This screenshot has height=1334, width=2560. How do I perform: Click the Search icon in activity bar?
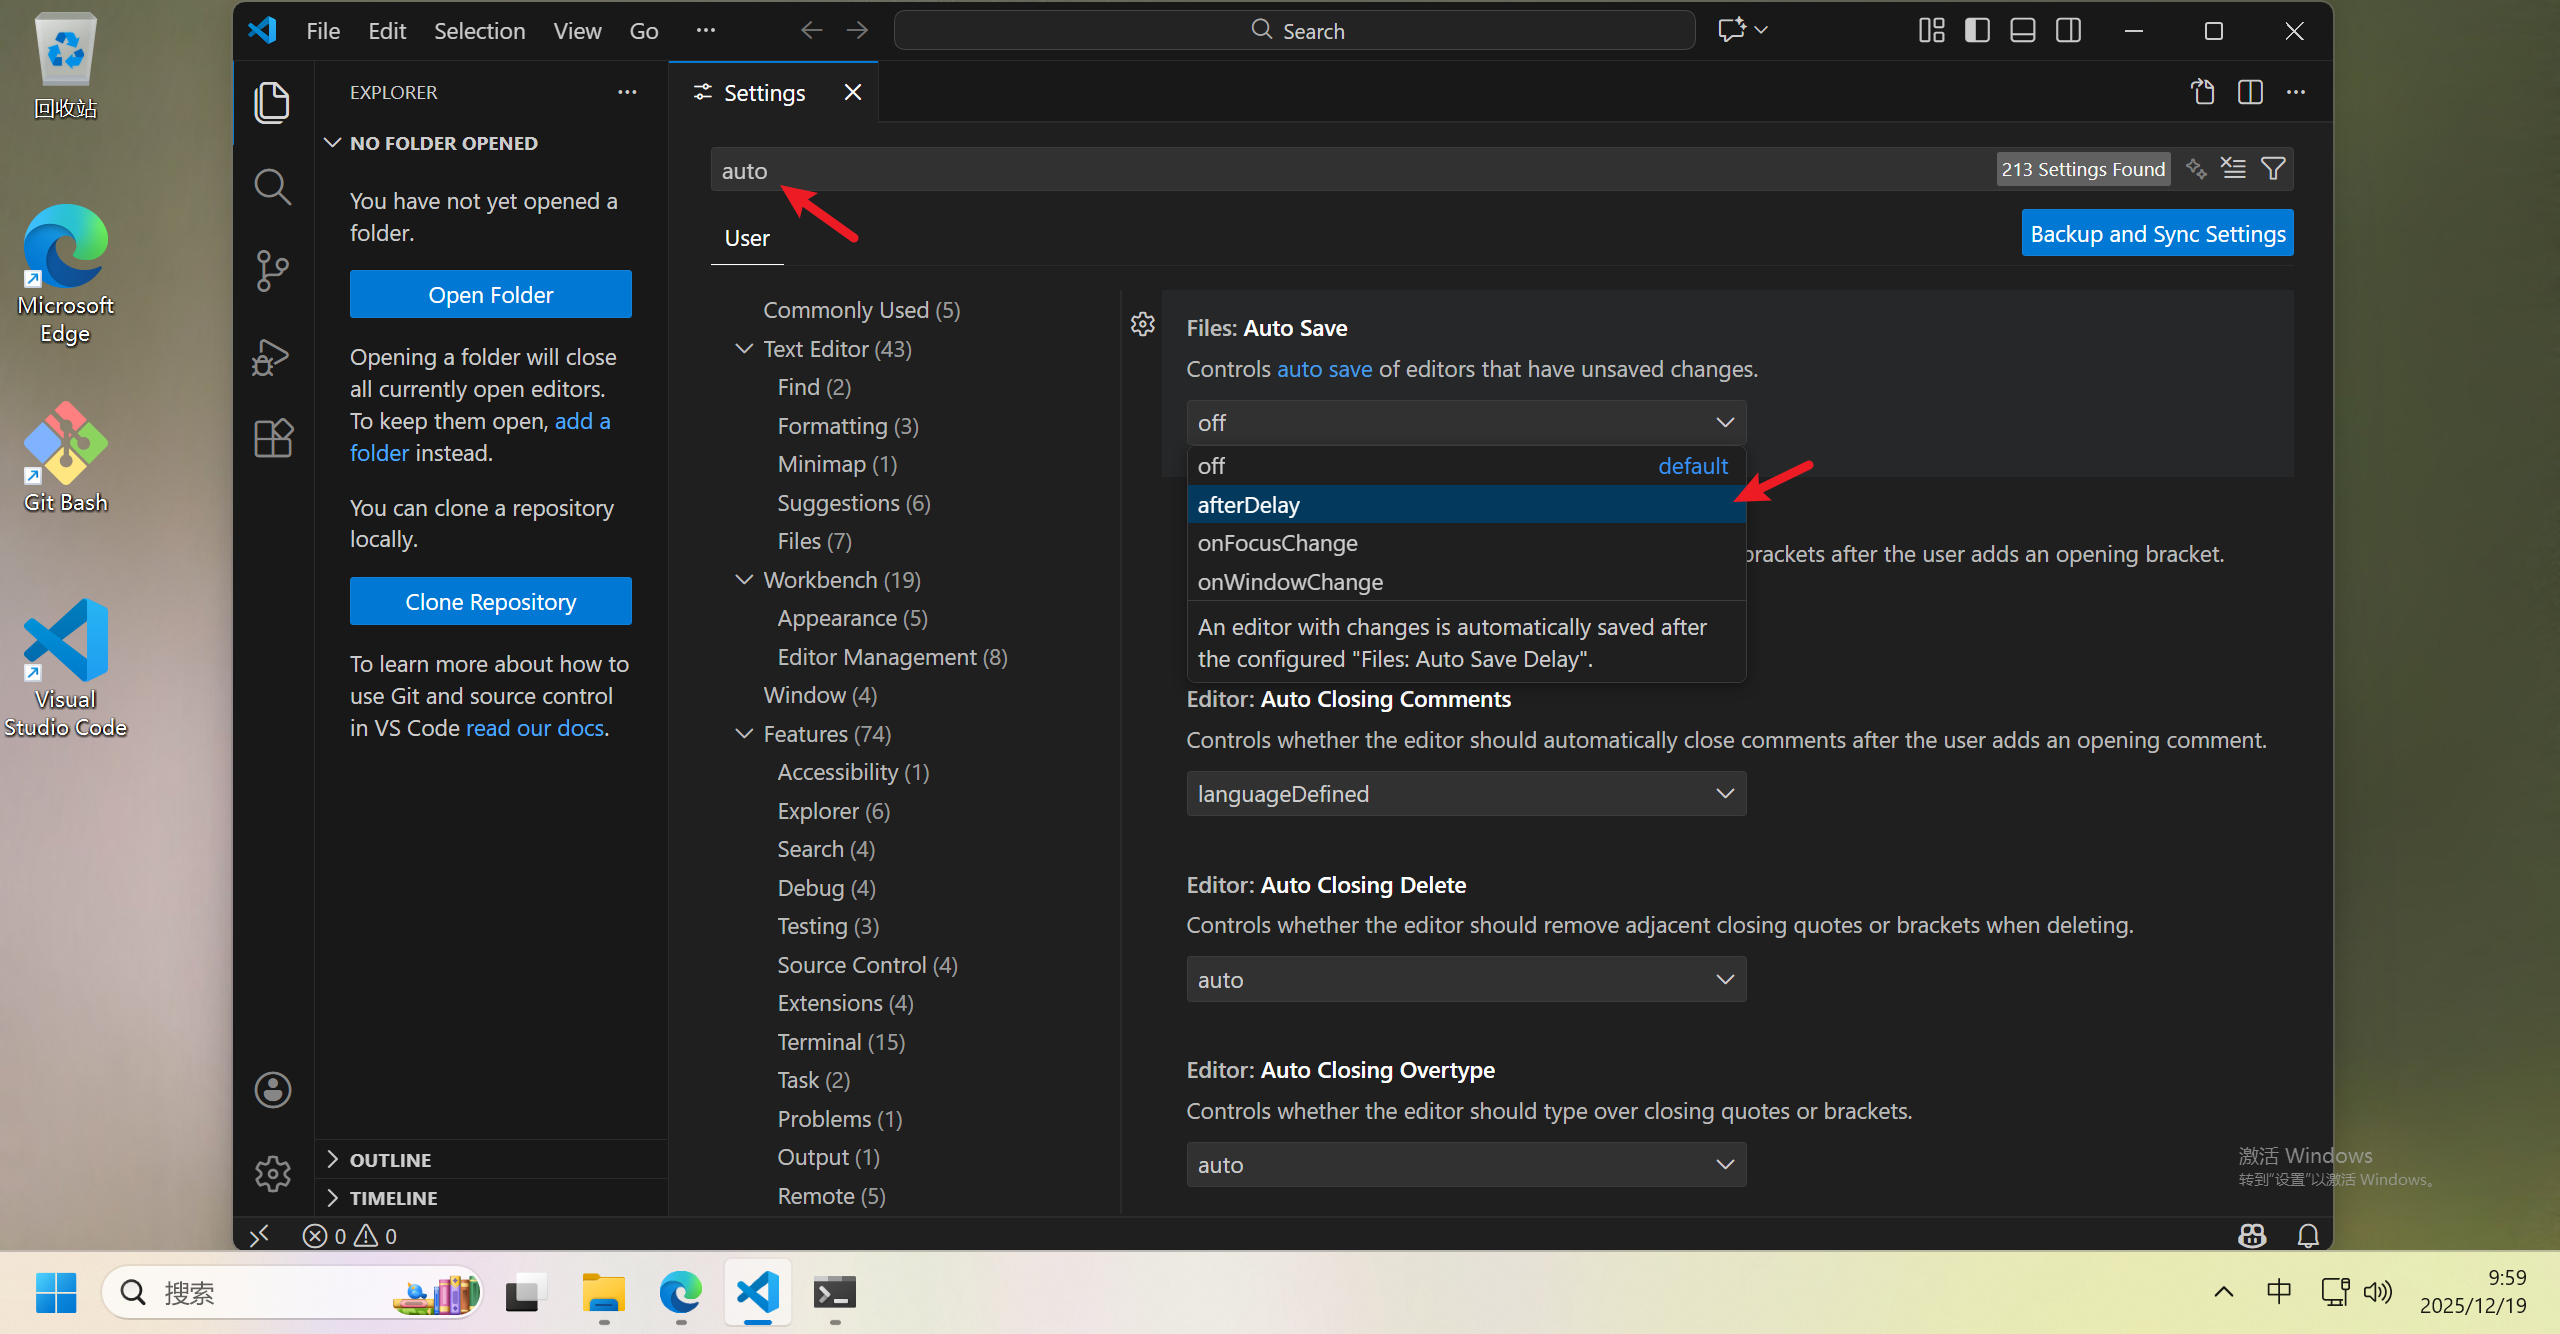tap(272, 186)
